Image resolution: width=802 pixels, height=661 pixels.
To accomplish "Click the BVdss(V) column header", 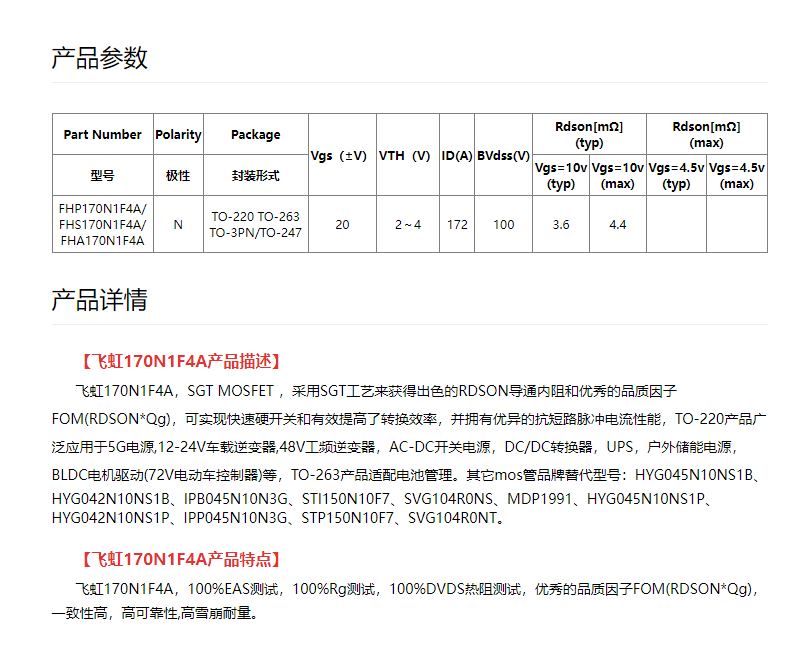I will 503,155.
